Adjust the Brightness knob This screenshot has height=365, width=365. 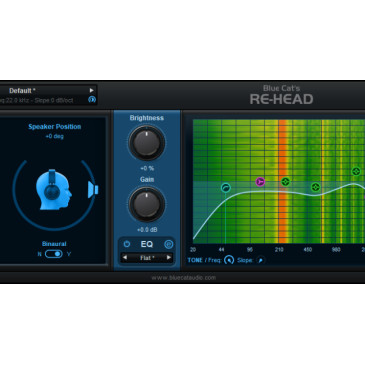[x=147, y=143]
